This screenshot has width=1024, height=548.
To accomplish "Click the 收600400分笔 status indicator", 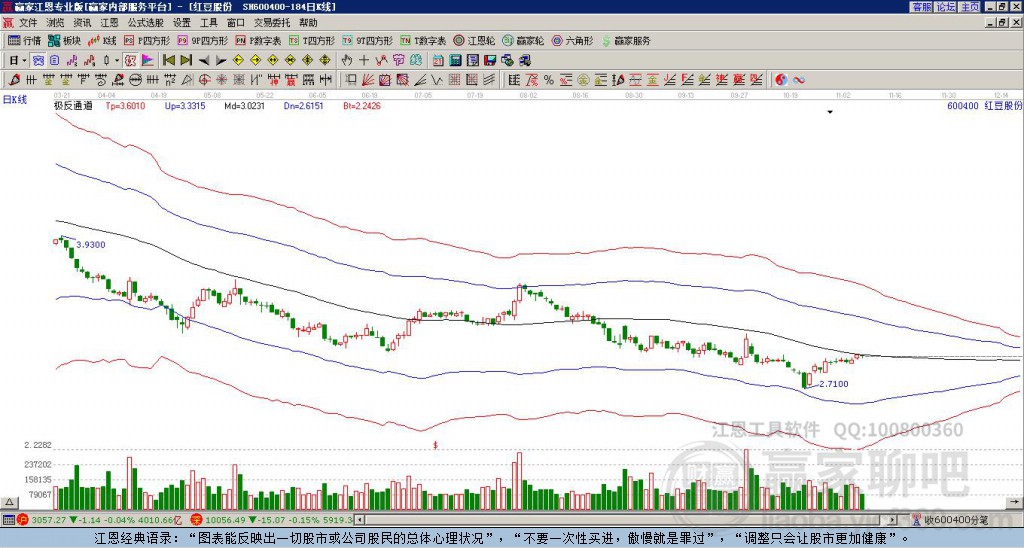I will point(950,520).
